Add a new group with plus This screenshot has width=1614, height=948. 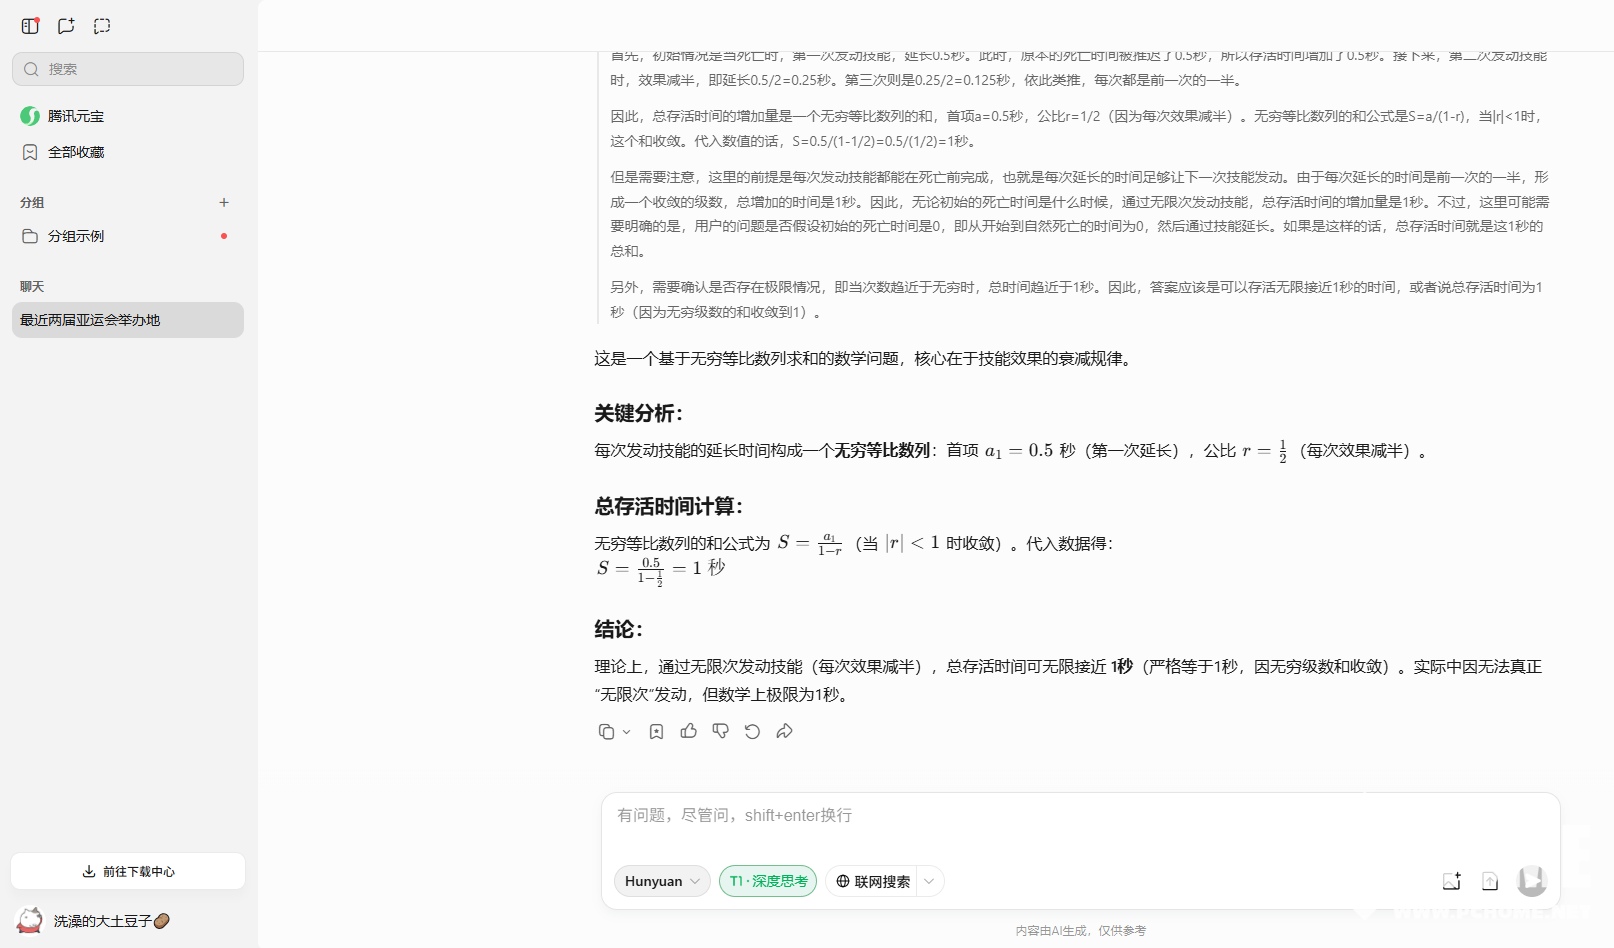click(224, 202)
